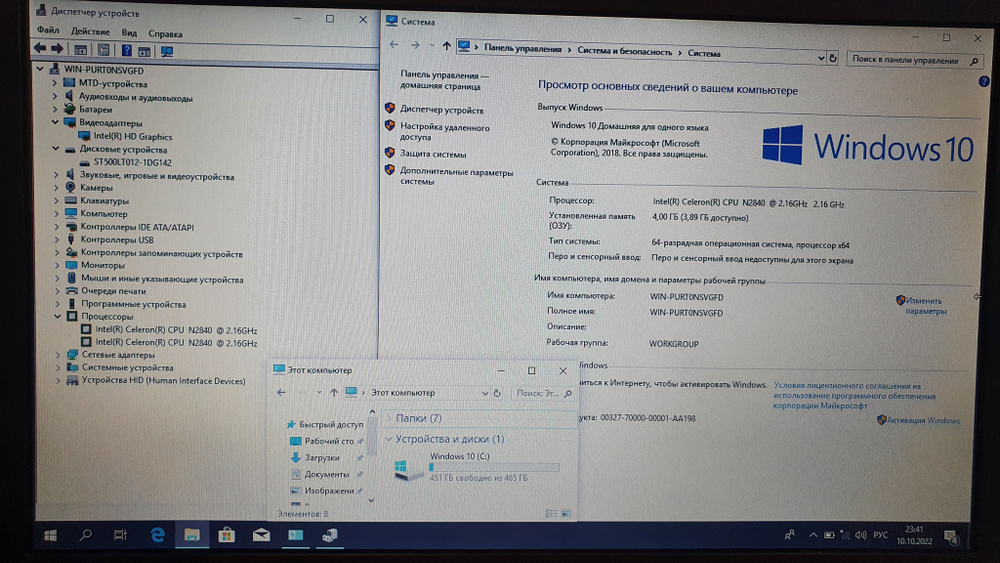Open Mail app from taskbar
The height and width of the screenshot is (563, 1000).
point(261,535)
